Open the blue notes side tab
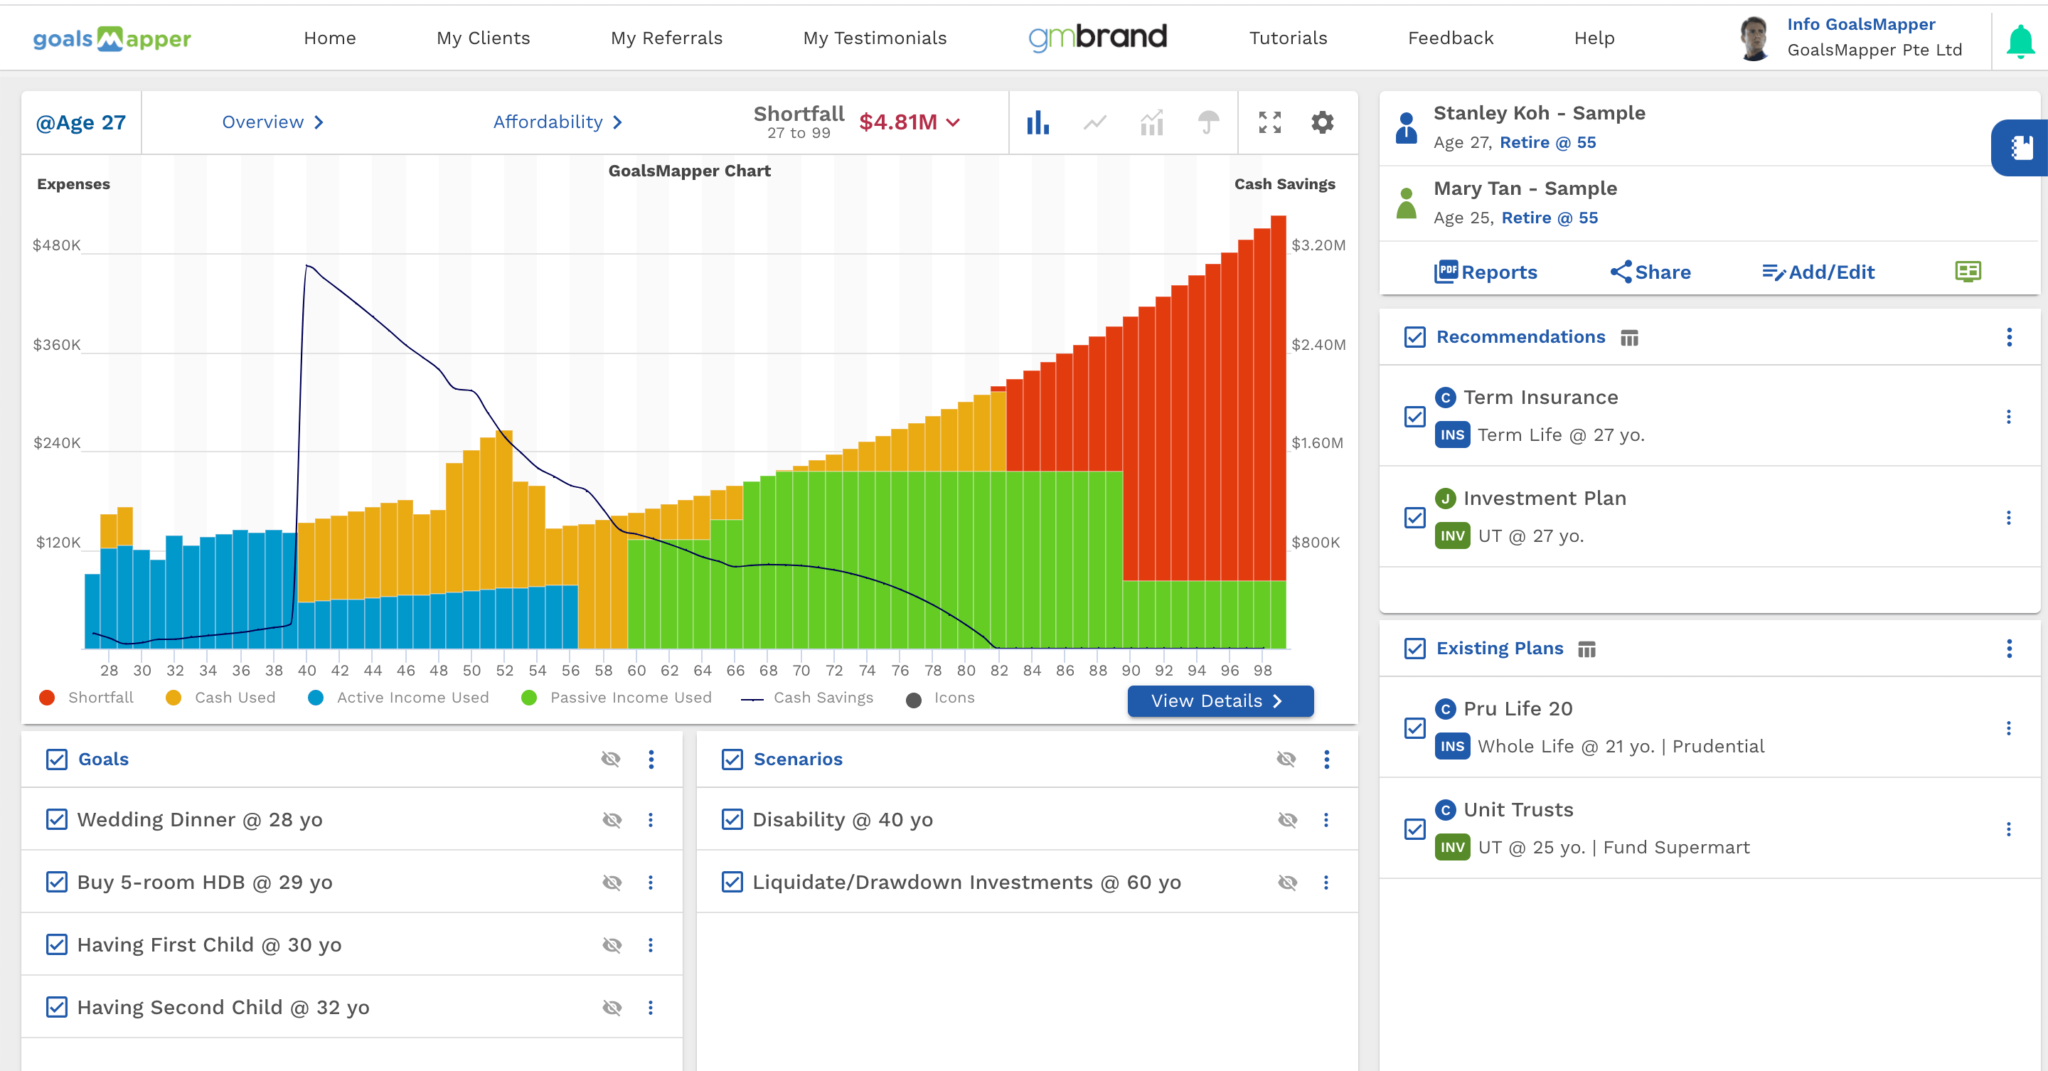Image resolution: width=2048 pixels, height=1071 pixels. point(2021,148)
